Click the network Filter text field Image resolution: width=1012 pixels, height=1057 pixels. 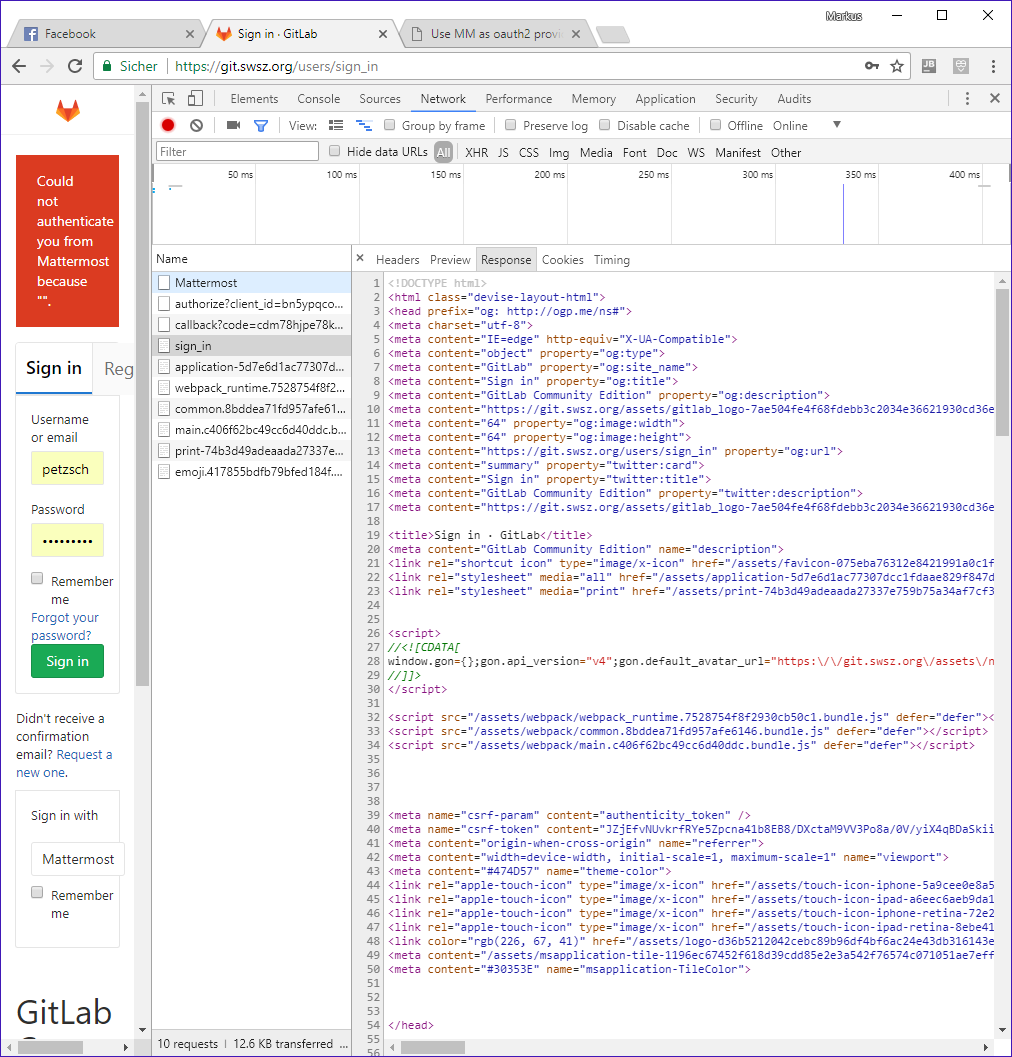click(x=237, y=152)
